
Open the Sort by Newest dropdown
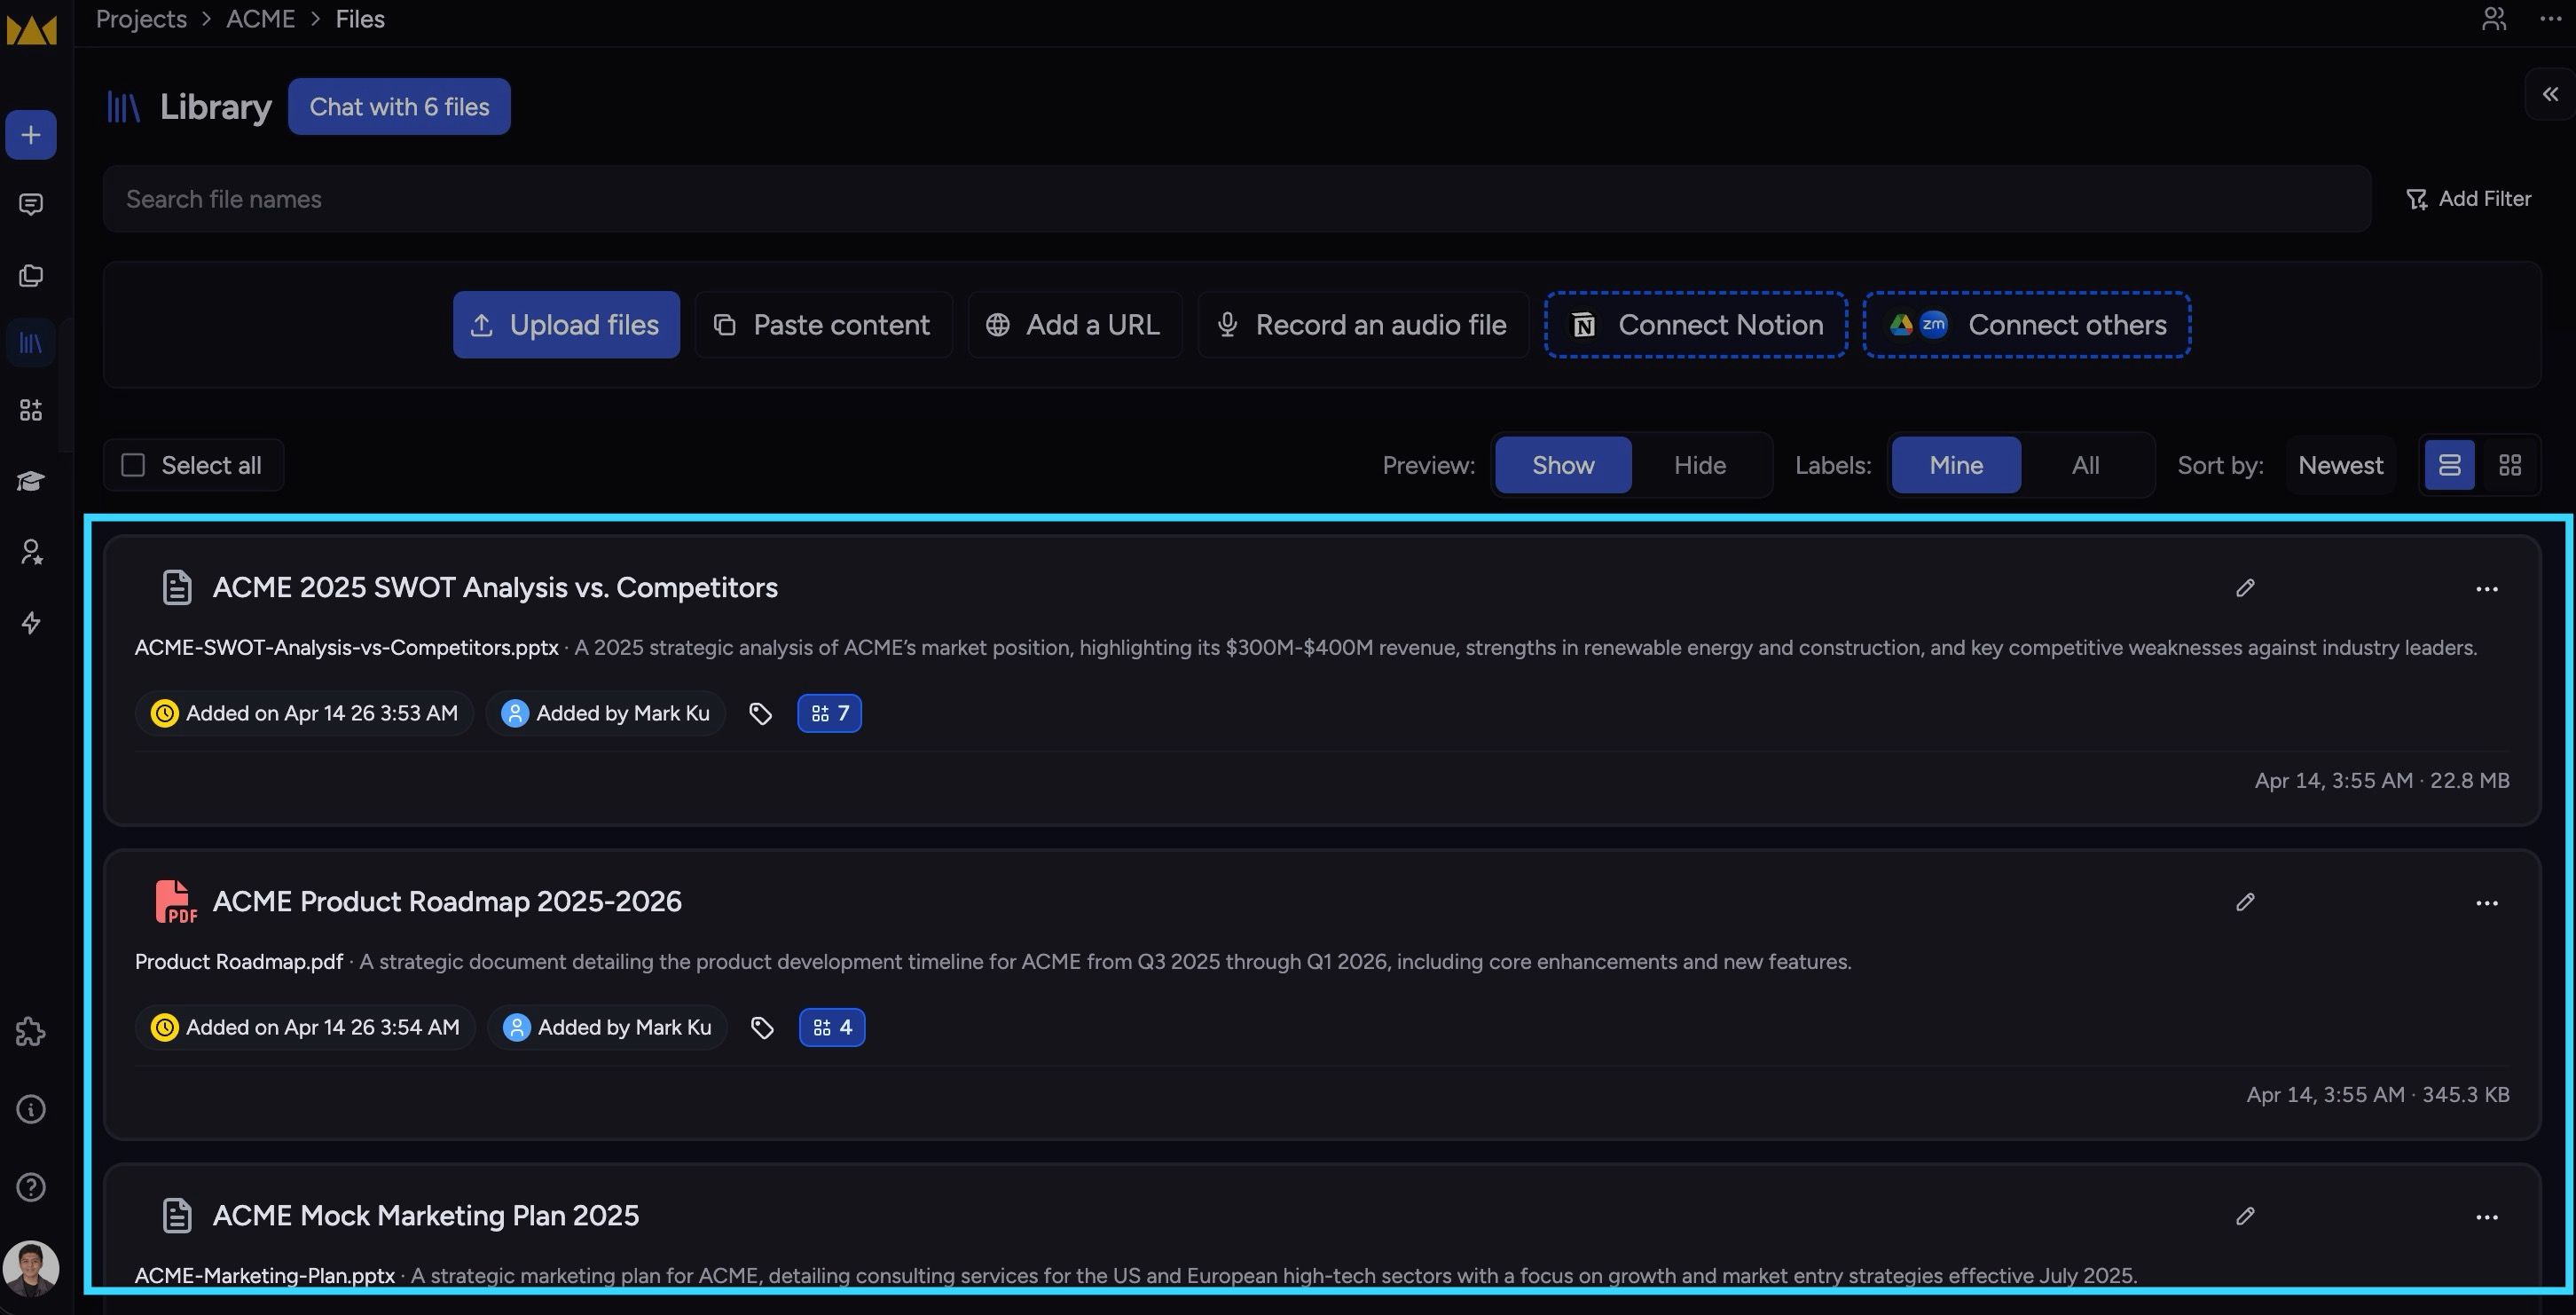[2340, 465]
